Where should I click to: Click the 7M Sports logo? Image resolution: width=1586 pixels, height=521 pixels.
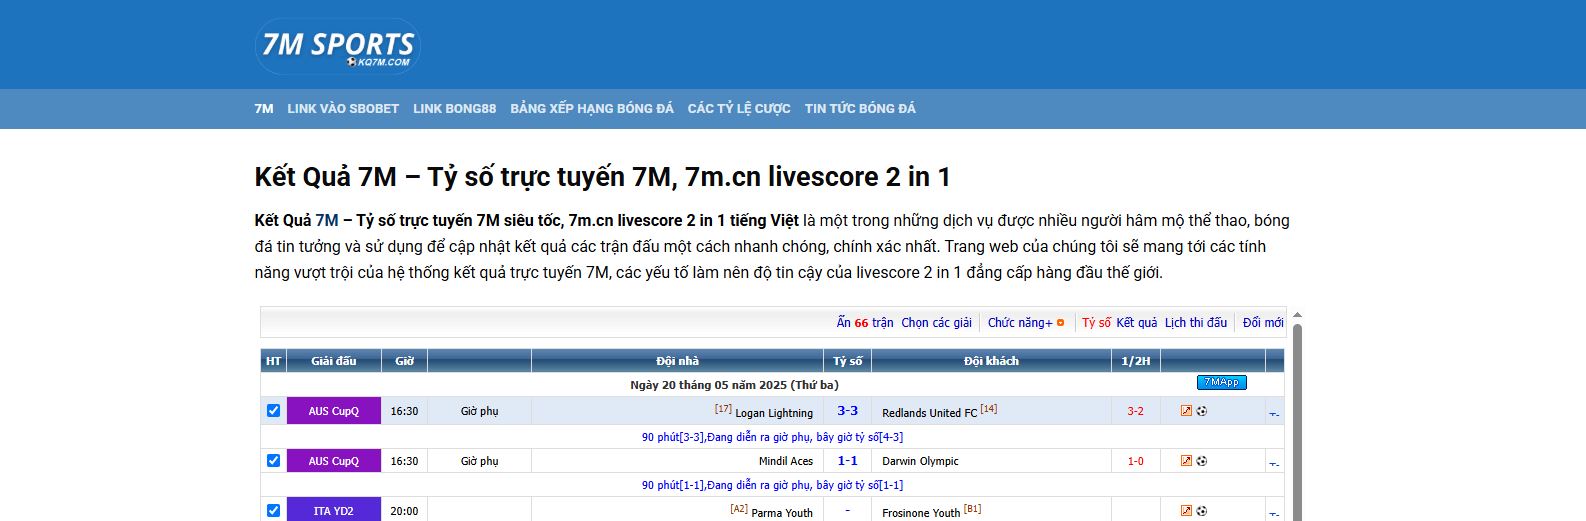pos(337,46)
